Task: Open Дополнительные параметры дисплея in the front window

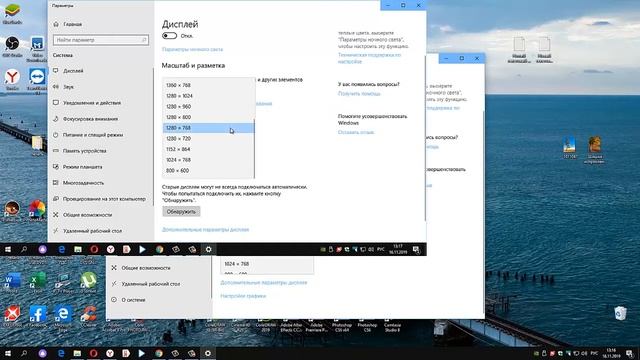Action: [x=205, y=229]
